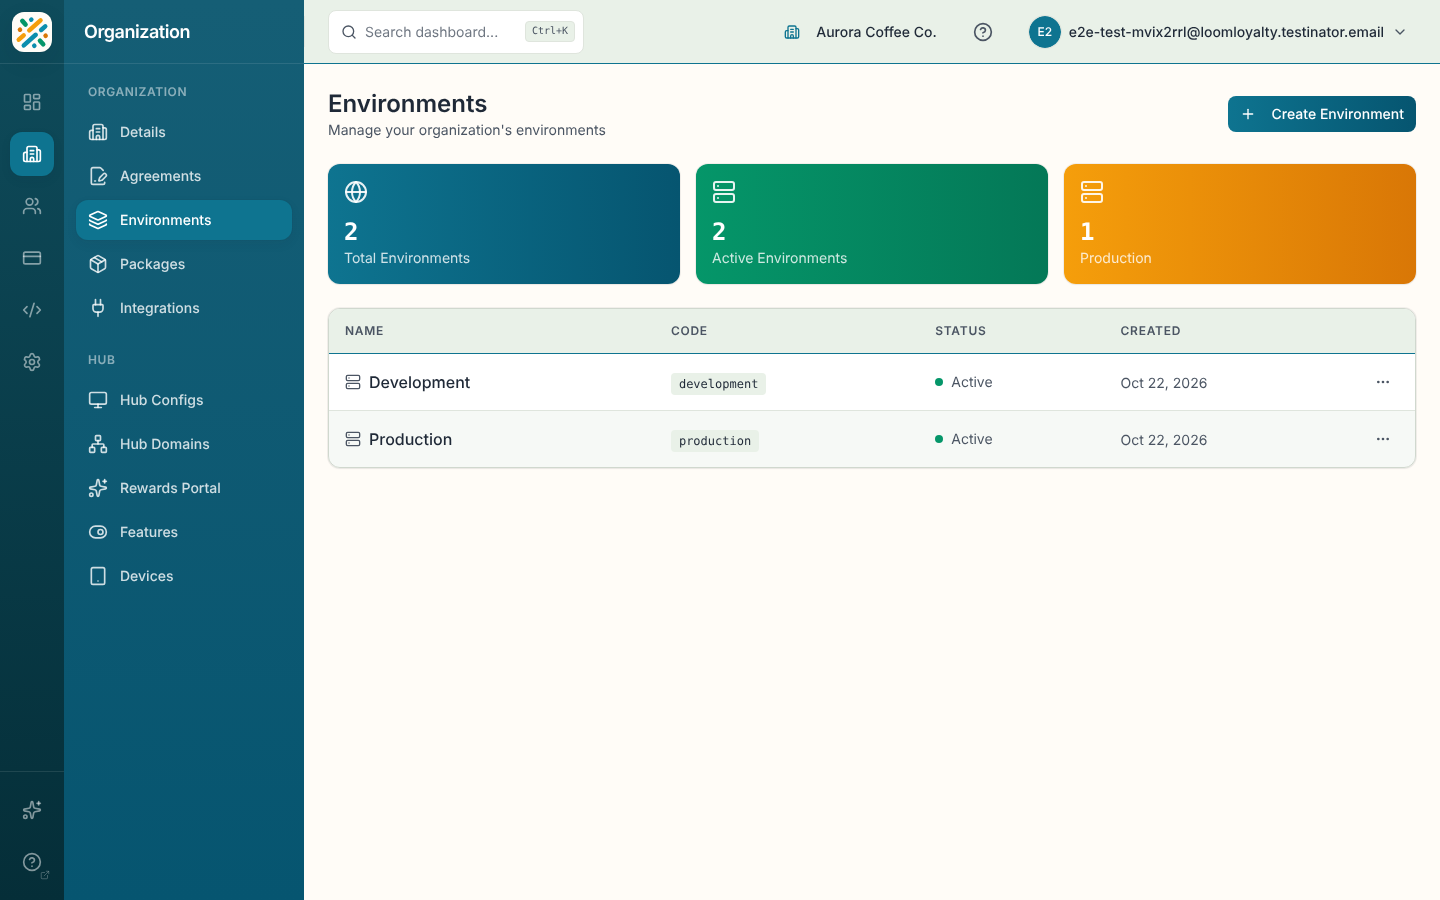This screenshot has width=1440, height=900.
Task: Open Features in sidebar
Action: tap(184, 532)
